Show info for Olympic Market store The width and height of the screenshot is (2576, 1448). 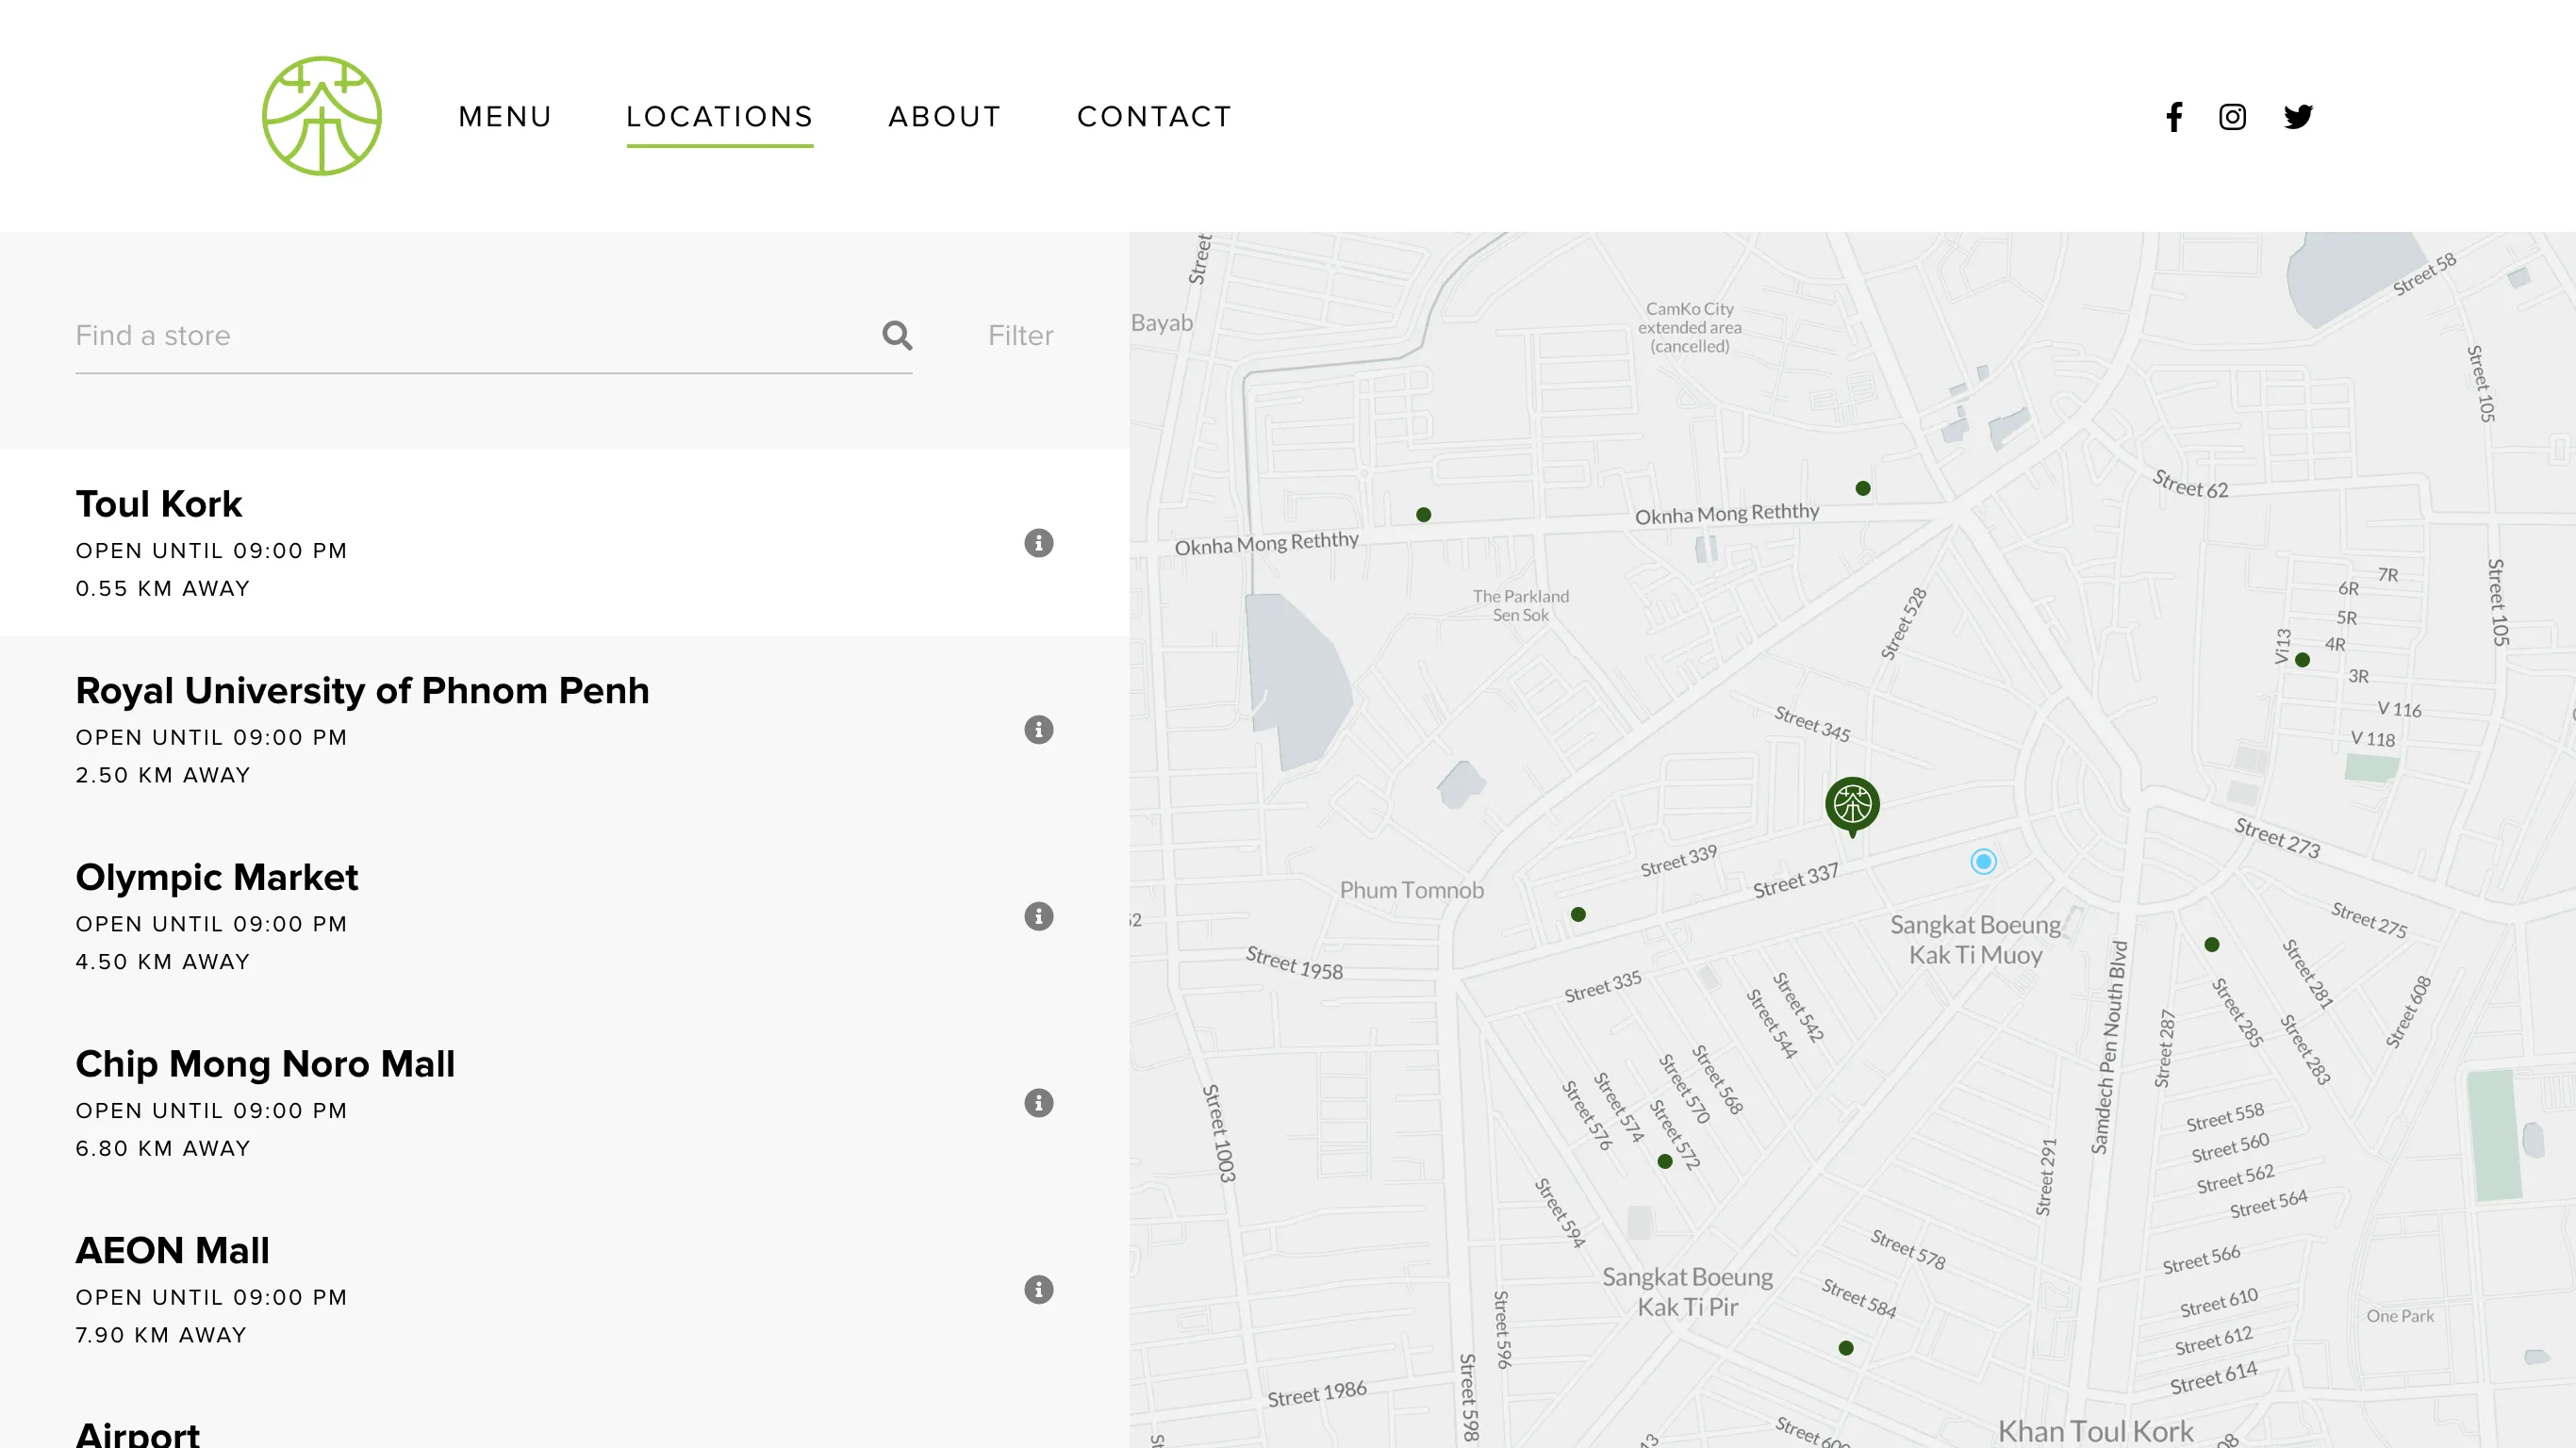point(1038,916)
